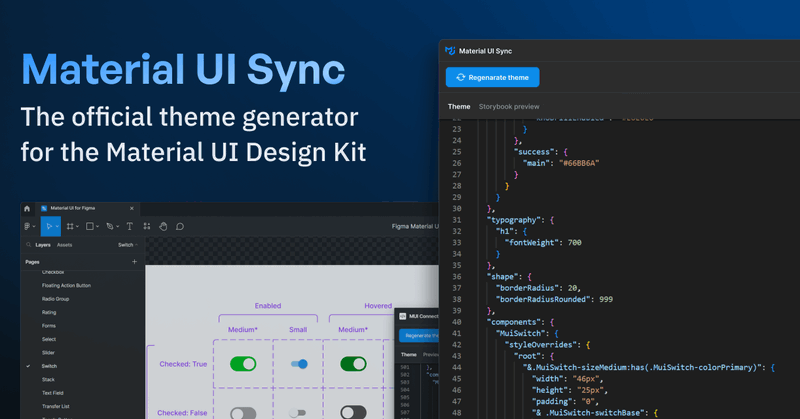
Task: Switch to the Layers tab
Action: (43, 245)
